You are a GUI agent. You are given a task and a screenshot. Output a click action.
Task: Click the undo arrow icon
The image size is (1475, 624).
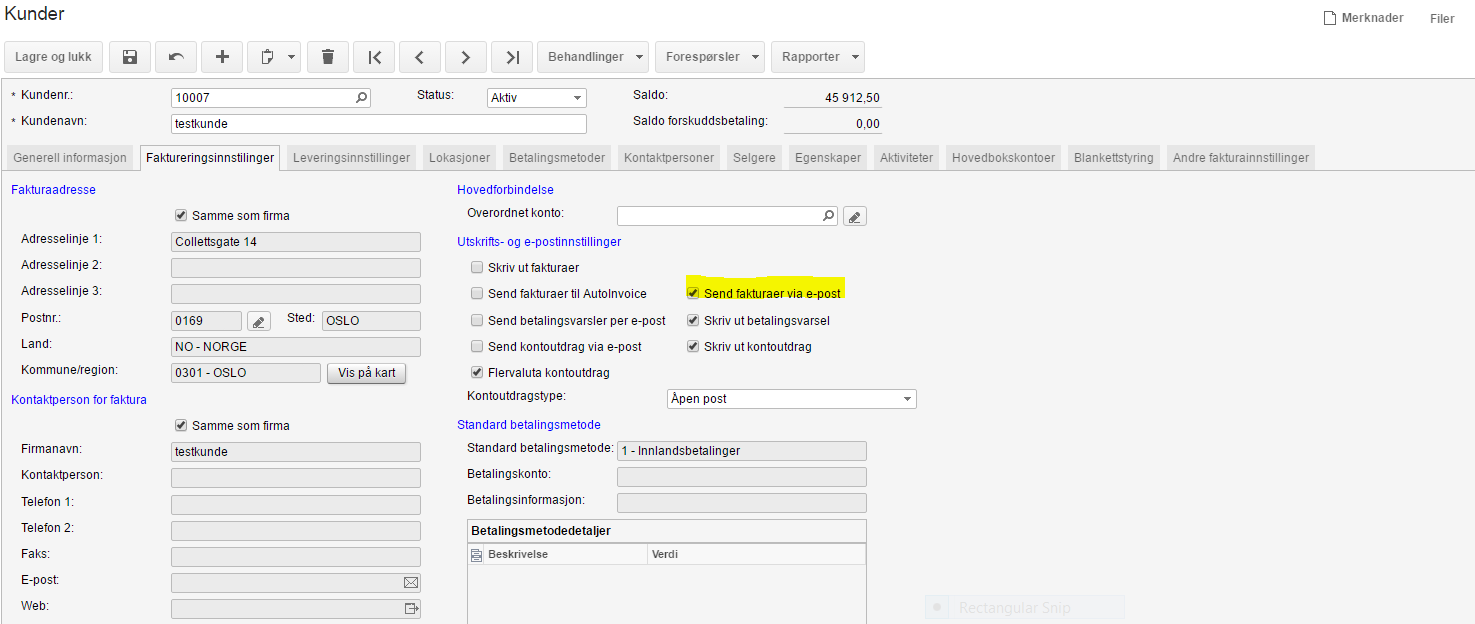176,57
